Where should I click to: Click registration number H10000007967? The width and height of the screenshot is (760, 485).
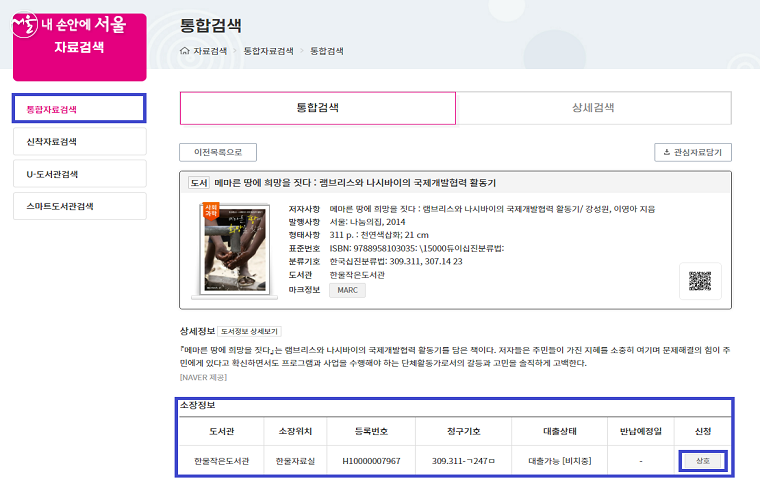tap(371, 461)
